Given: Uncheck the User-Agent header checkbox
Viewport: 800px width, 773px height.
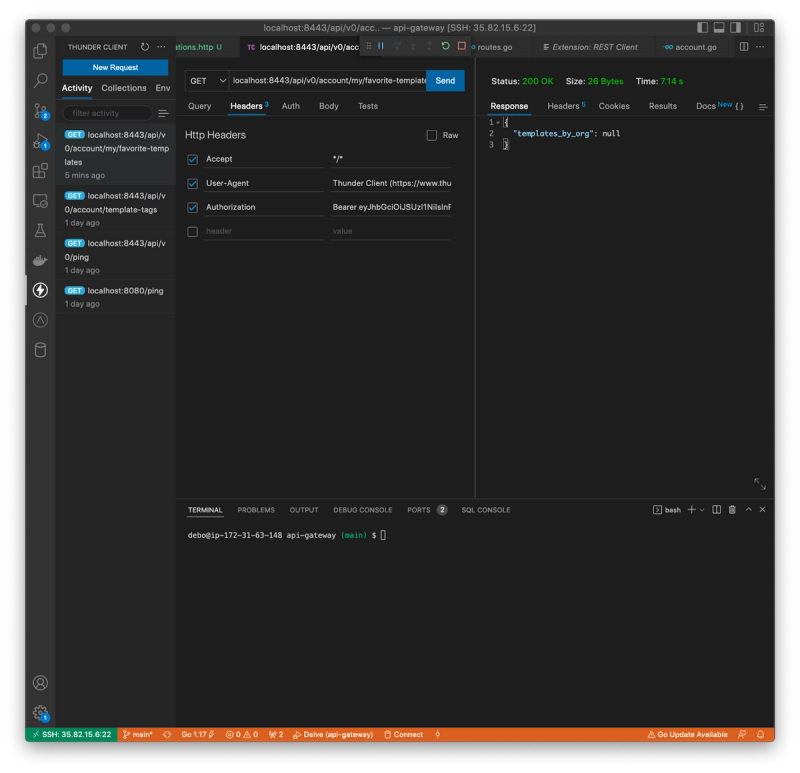Looking at the screenshot, I should 192,184.
